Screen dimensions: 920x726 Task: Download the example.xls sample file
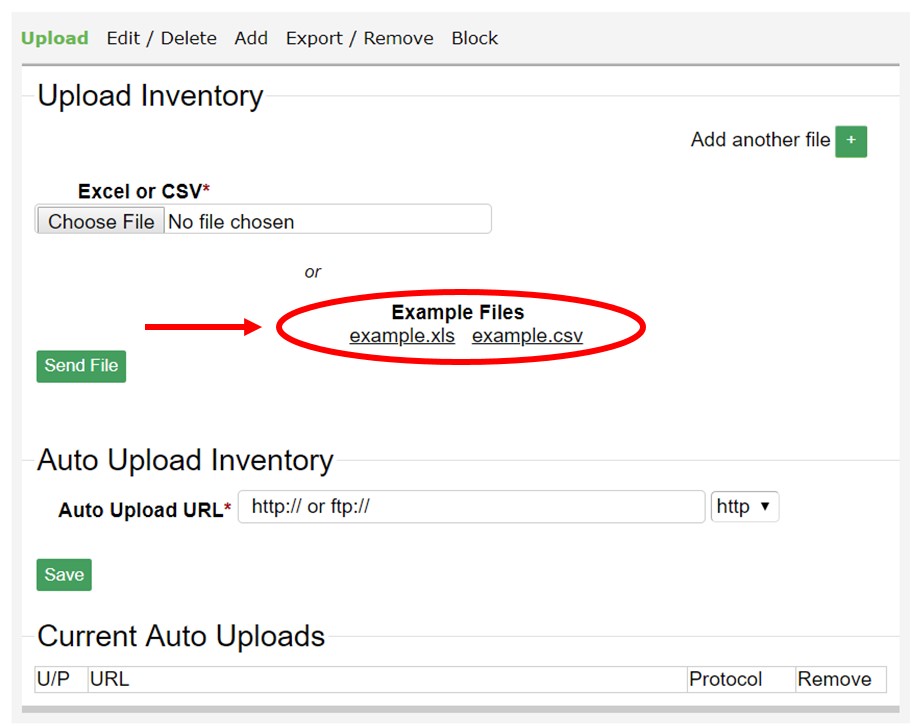402,336
